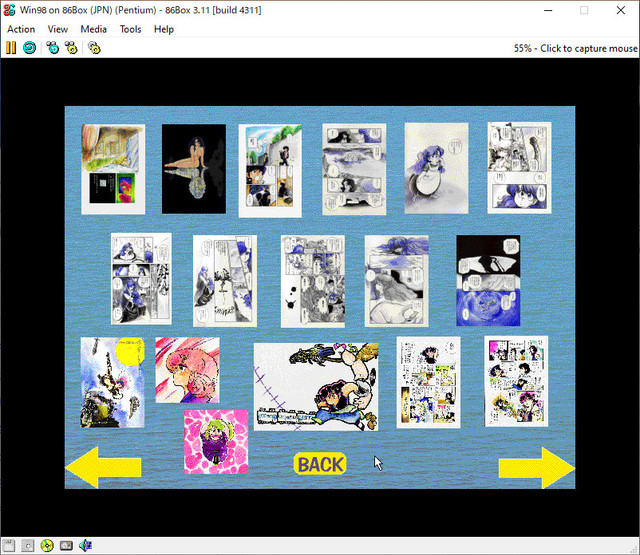Open the manga page with black top and blue bottom
The width and height of the screenshot is (640, 555).
[x=488, y=281]
